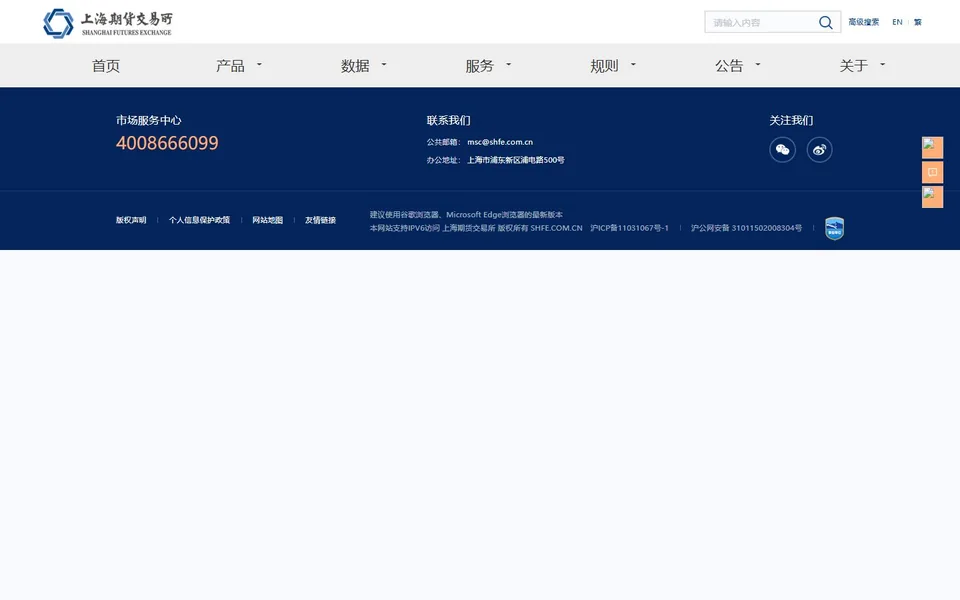This screenshot has height=600, width=960.
Task: Click the 联系我们 heading
Action: point(449,120)
